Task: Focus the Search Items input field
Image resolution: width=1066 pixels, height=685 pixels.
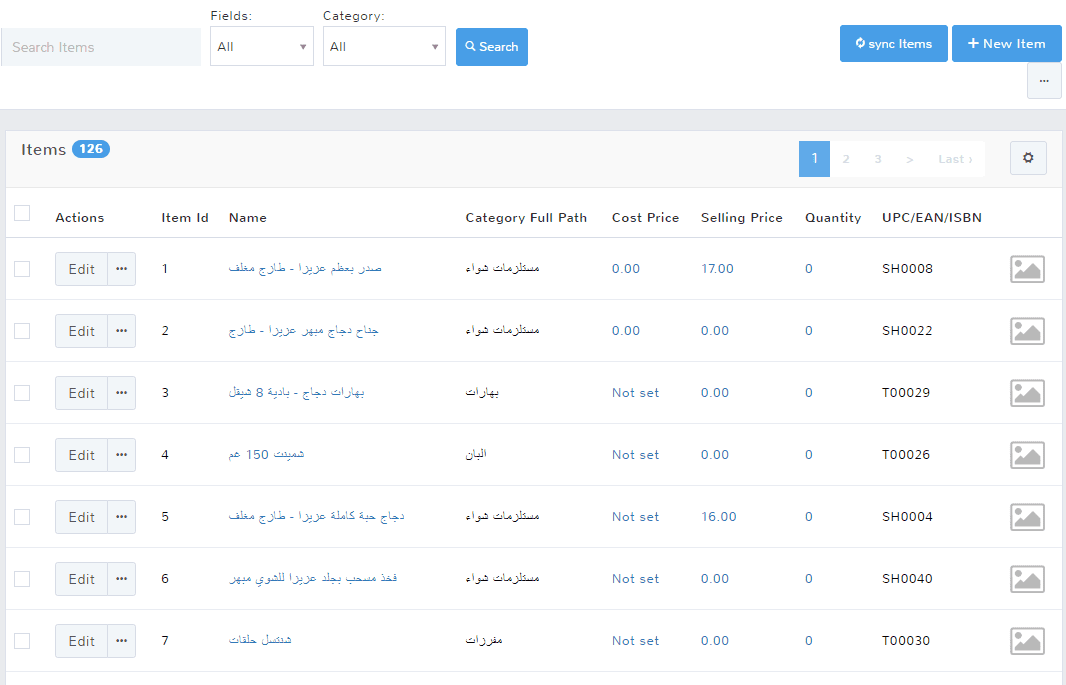Action: [x=101, y=47]
